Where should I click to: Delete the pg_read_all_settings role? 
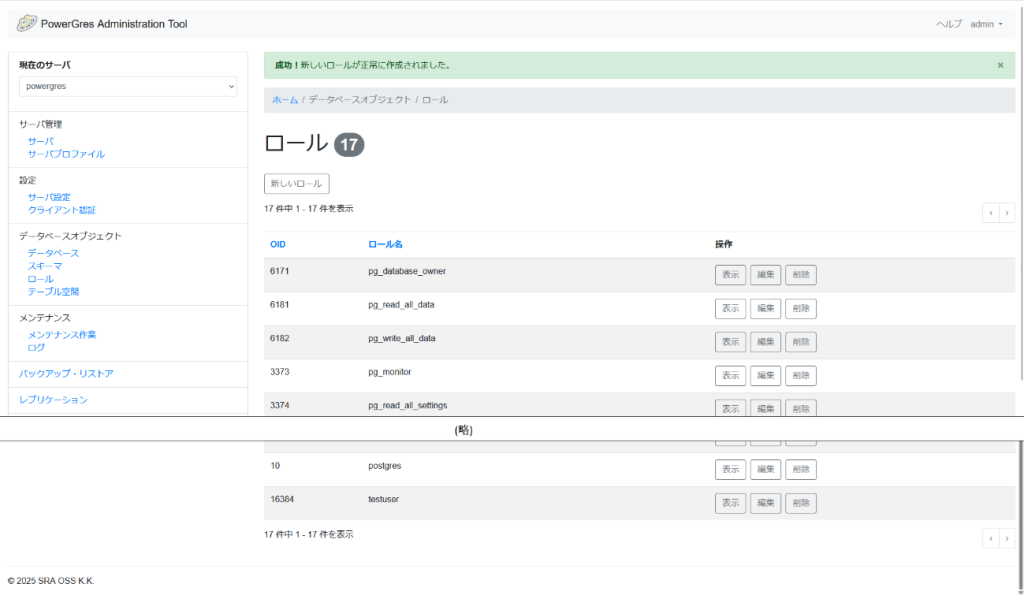[x=801, y=408]
